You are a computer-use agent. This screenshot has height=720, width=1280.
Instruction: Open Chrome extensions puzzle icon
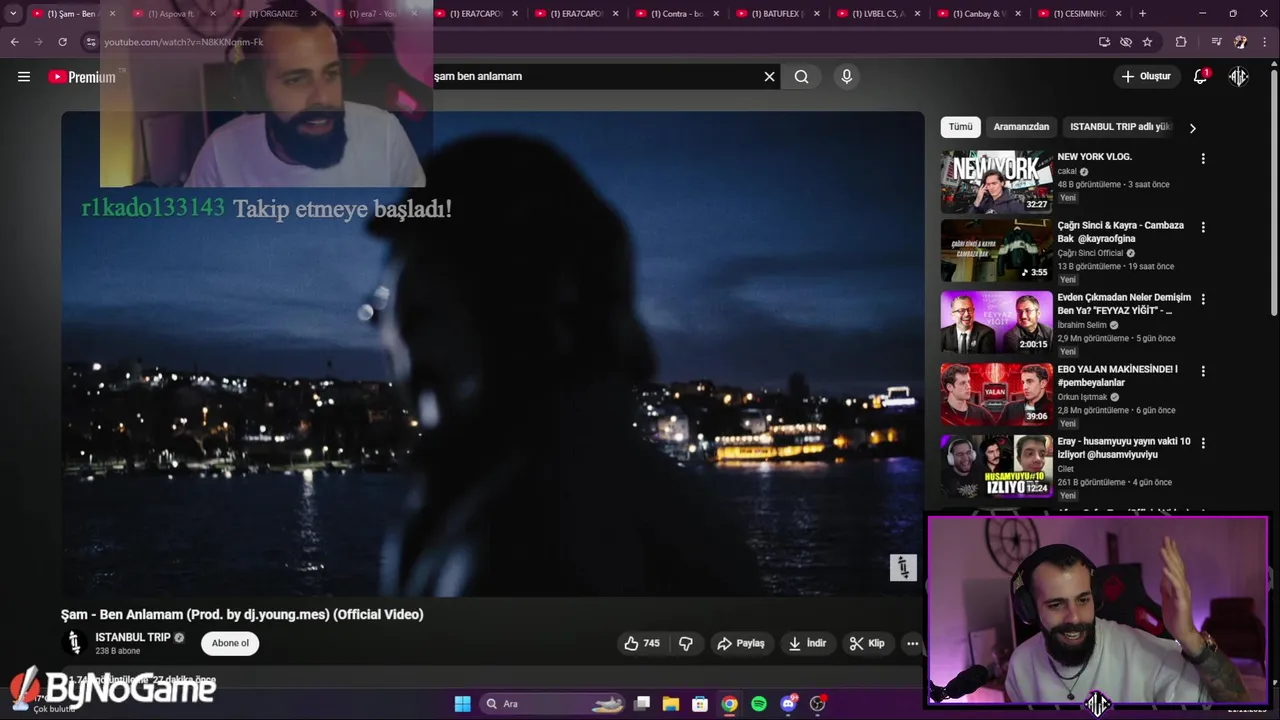coord(1181,42)
